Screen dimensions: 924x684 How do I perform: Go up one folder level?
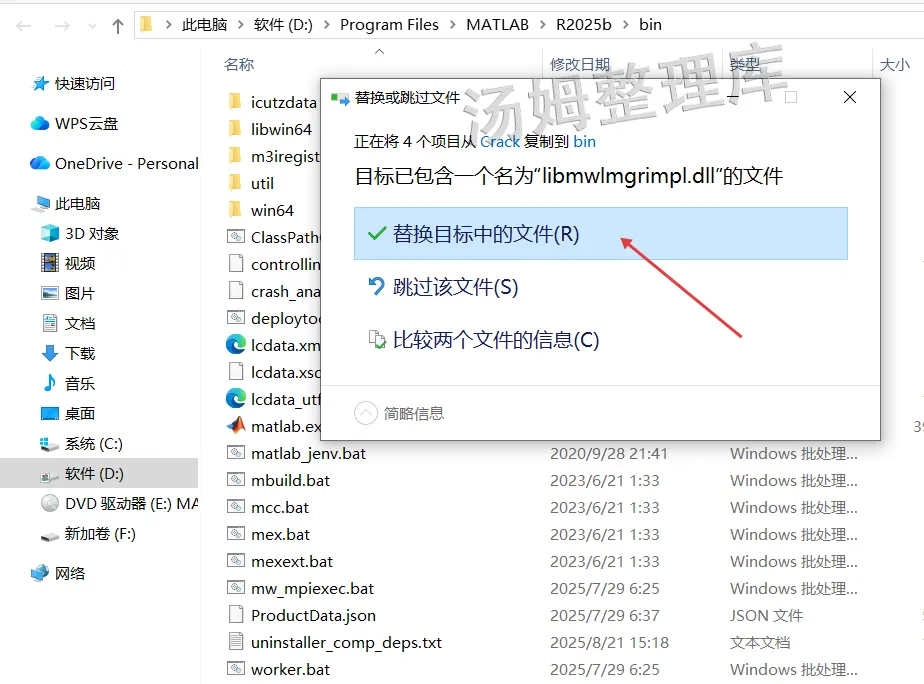click(118, 26)
